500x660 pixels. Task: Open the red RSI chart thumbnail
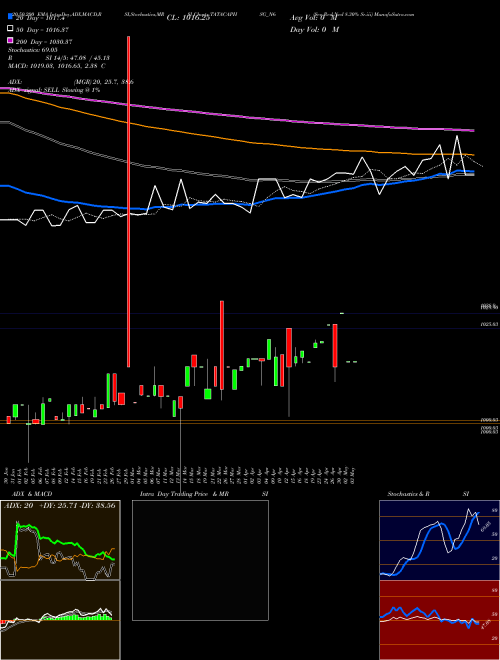click(x=439, y=620)
